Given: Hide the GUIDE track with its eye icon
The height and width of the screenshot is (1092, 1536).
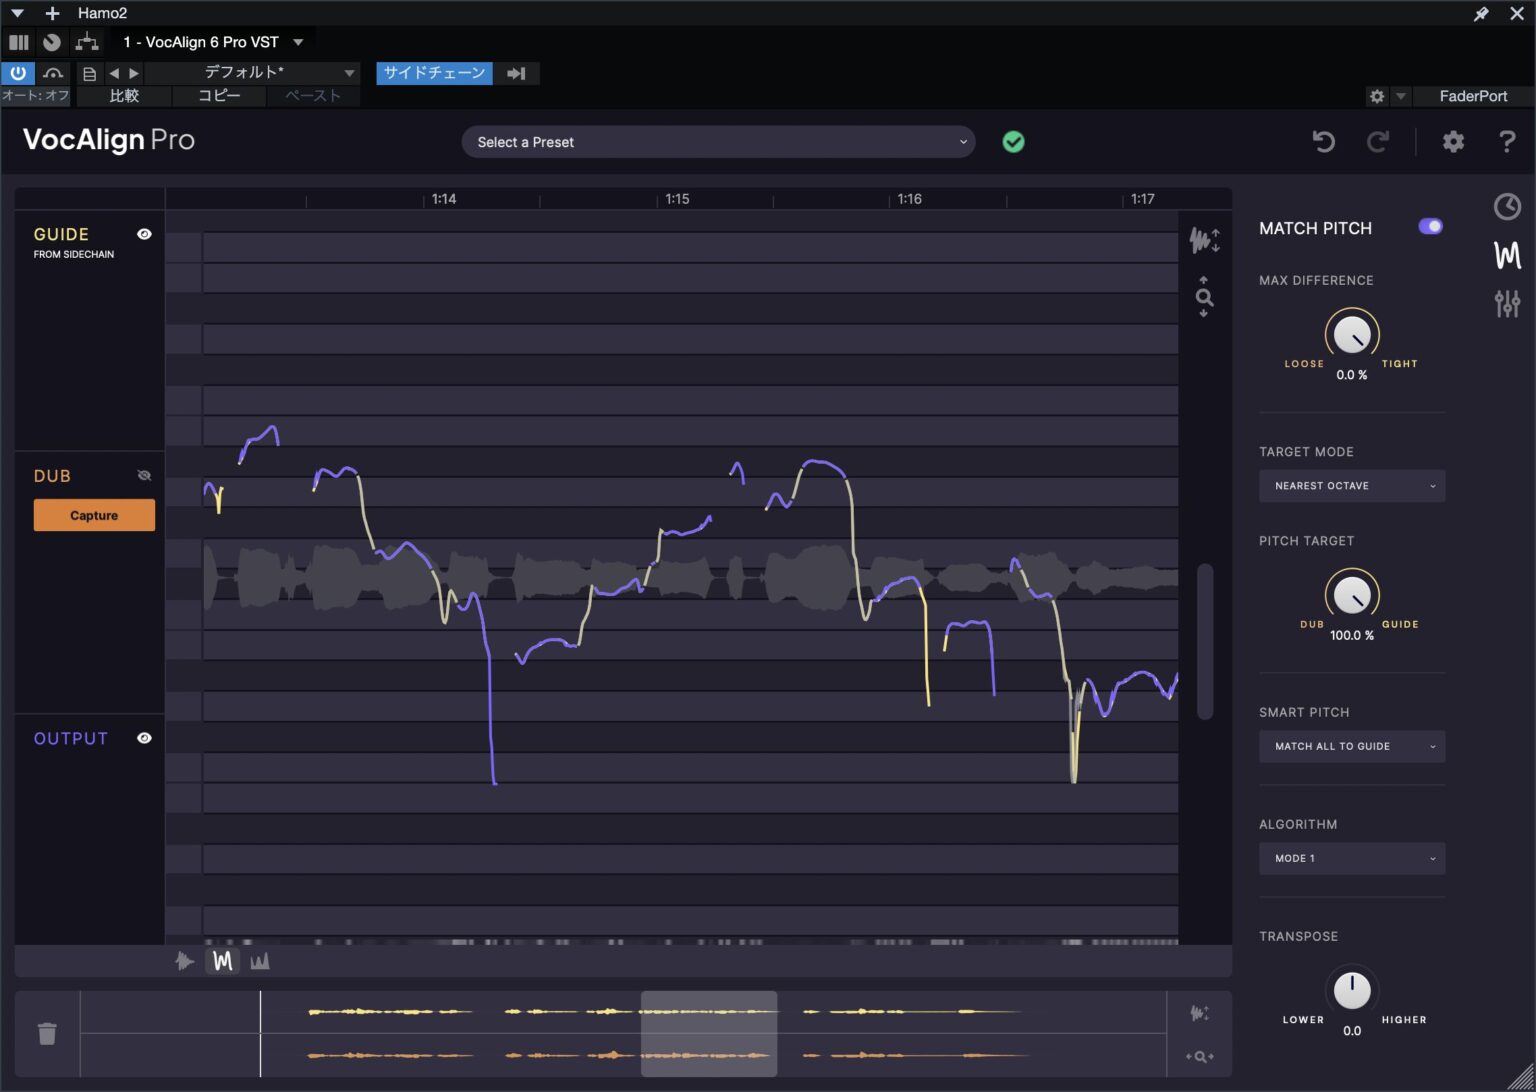Looking at the screenshot, I should pyautogui.click(x=144, y=233).
